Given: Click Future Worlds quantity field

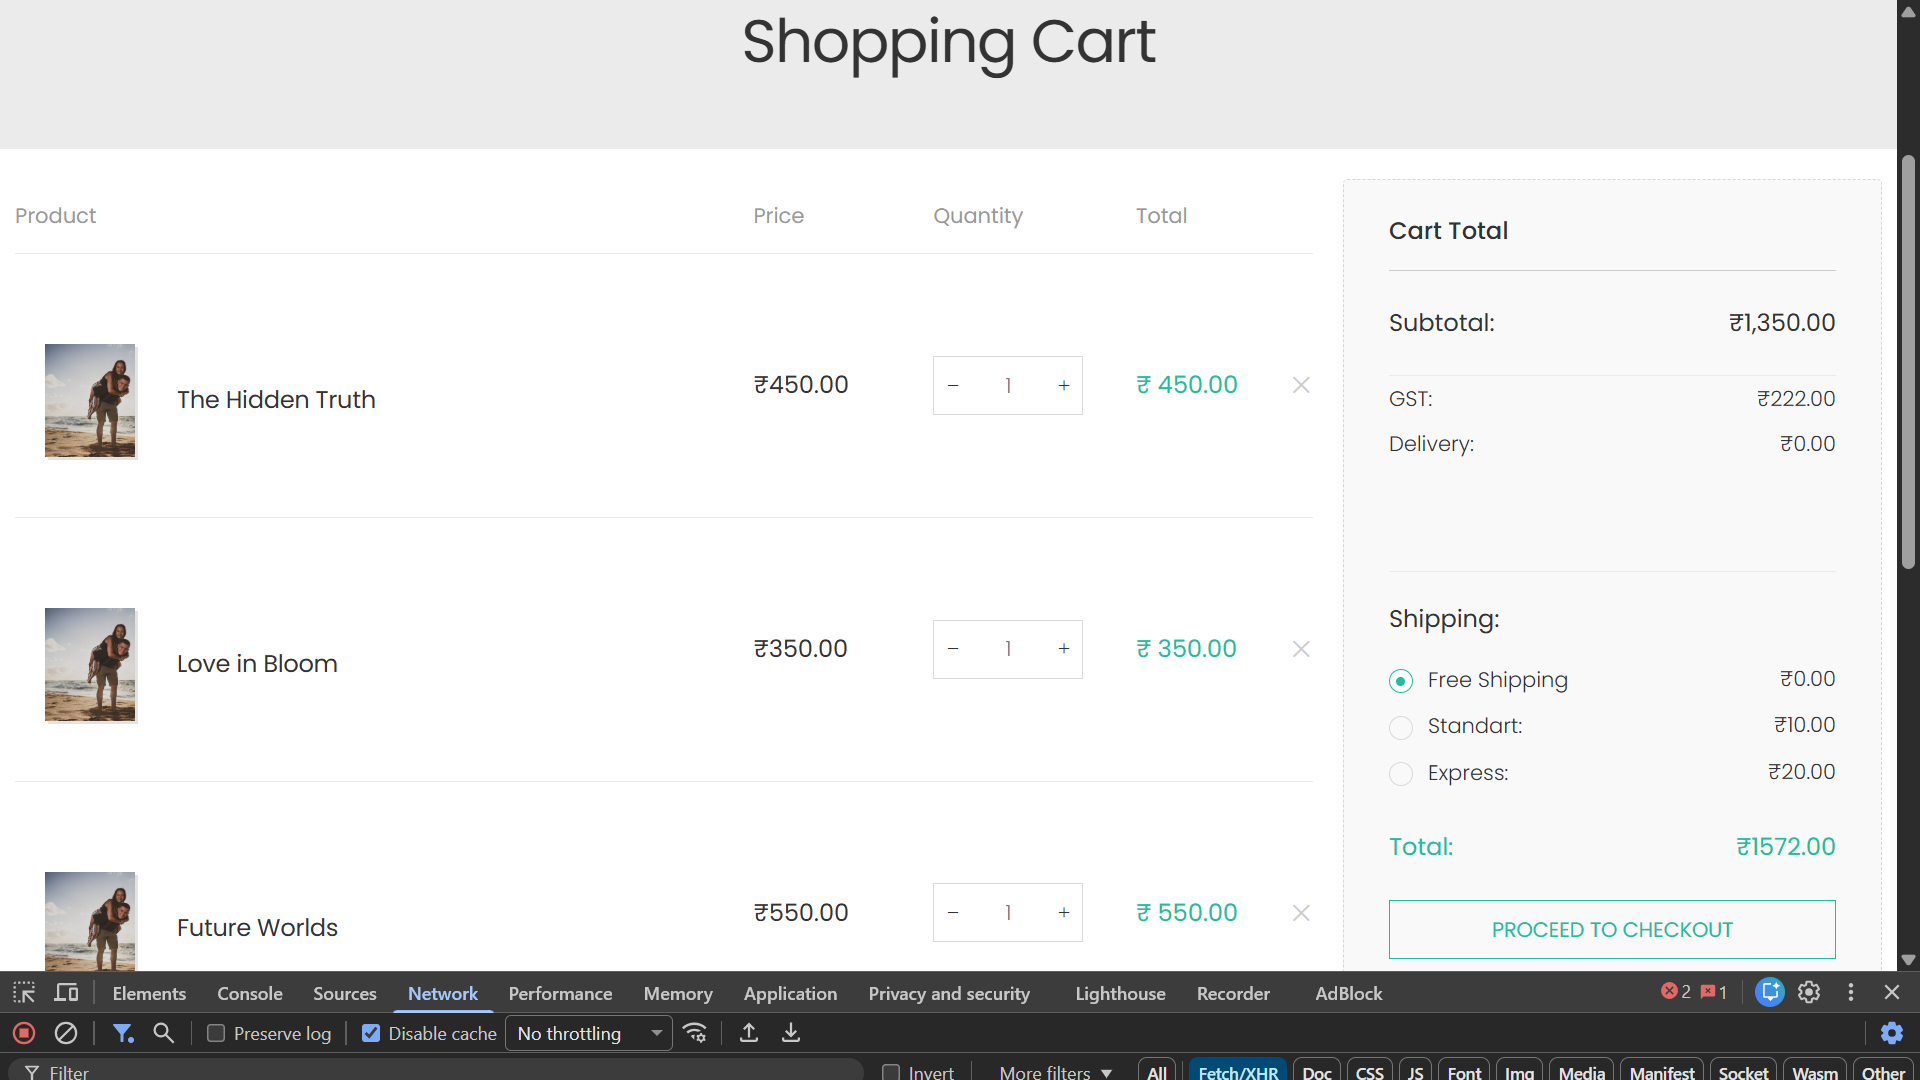Looking at the screenshot, I should (1008, 912).
